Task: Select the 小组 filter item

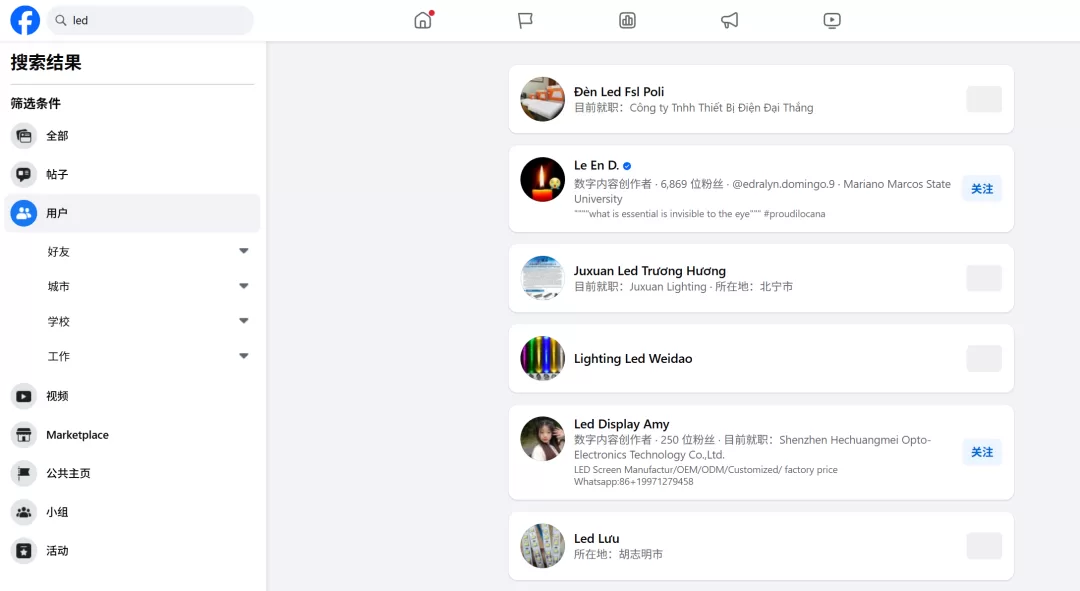Action: (x=132, y=512)
